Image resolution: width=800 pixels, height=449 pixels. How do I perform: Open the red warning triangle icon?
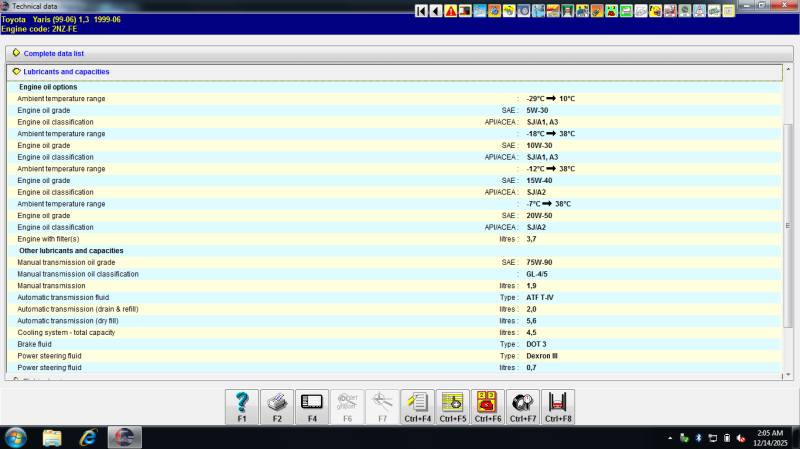coord(451,11)
